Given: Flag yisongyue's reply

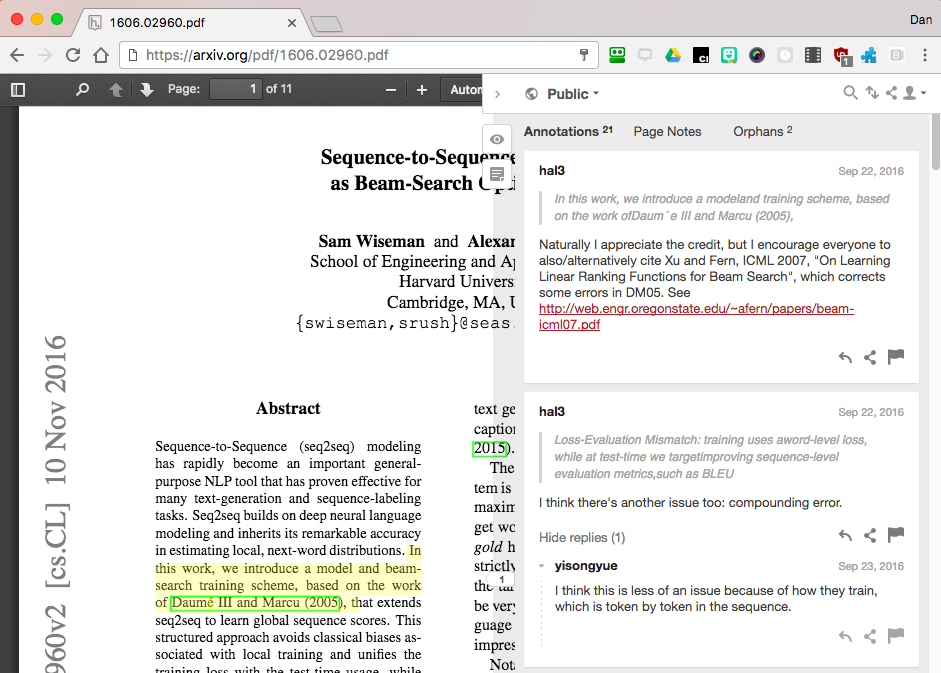Looking at the screenshot, I should (x=895, y=636).
